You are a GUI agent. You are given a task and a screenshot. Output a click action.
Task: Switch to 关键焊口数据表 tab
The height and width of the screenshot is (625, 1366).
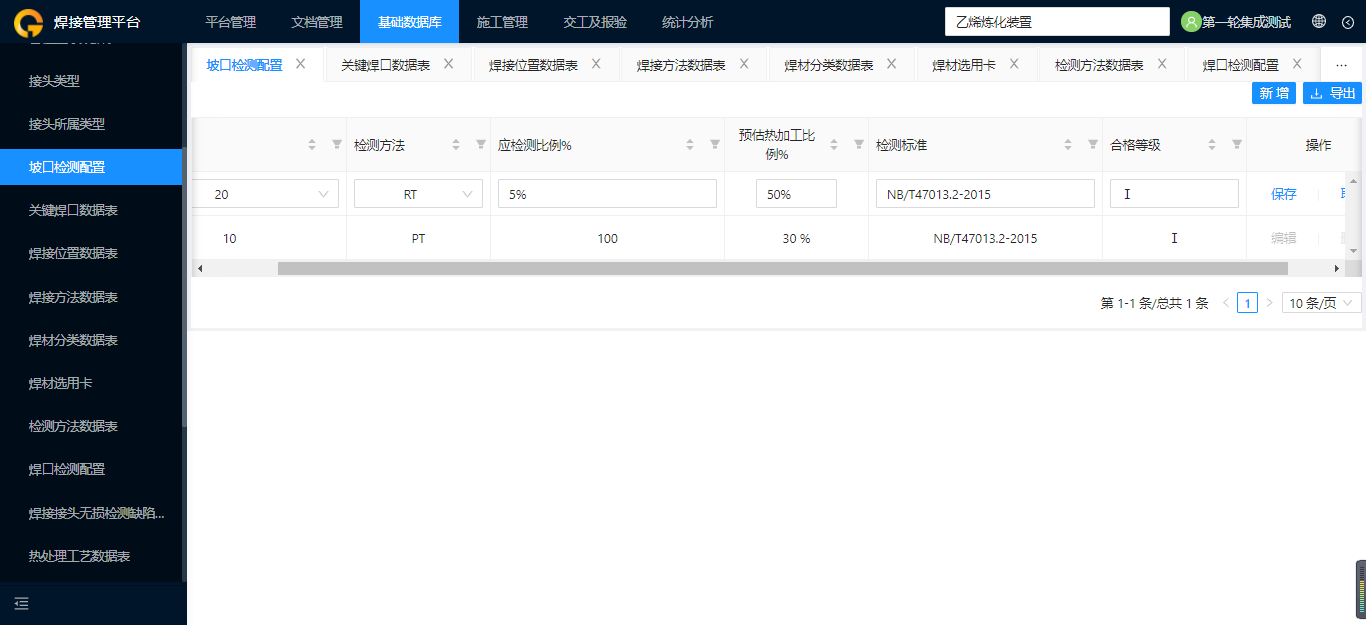tap(385, 65)
